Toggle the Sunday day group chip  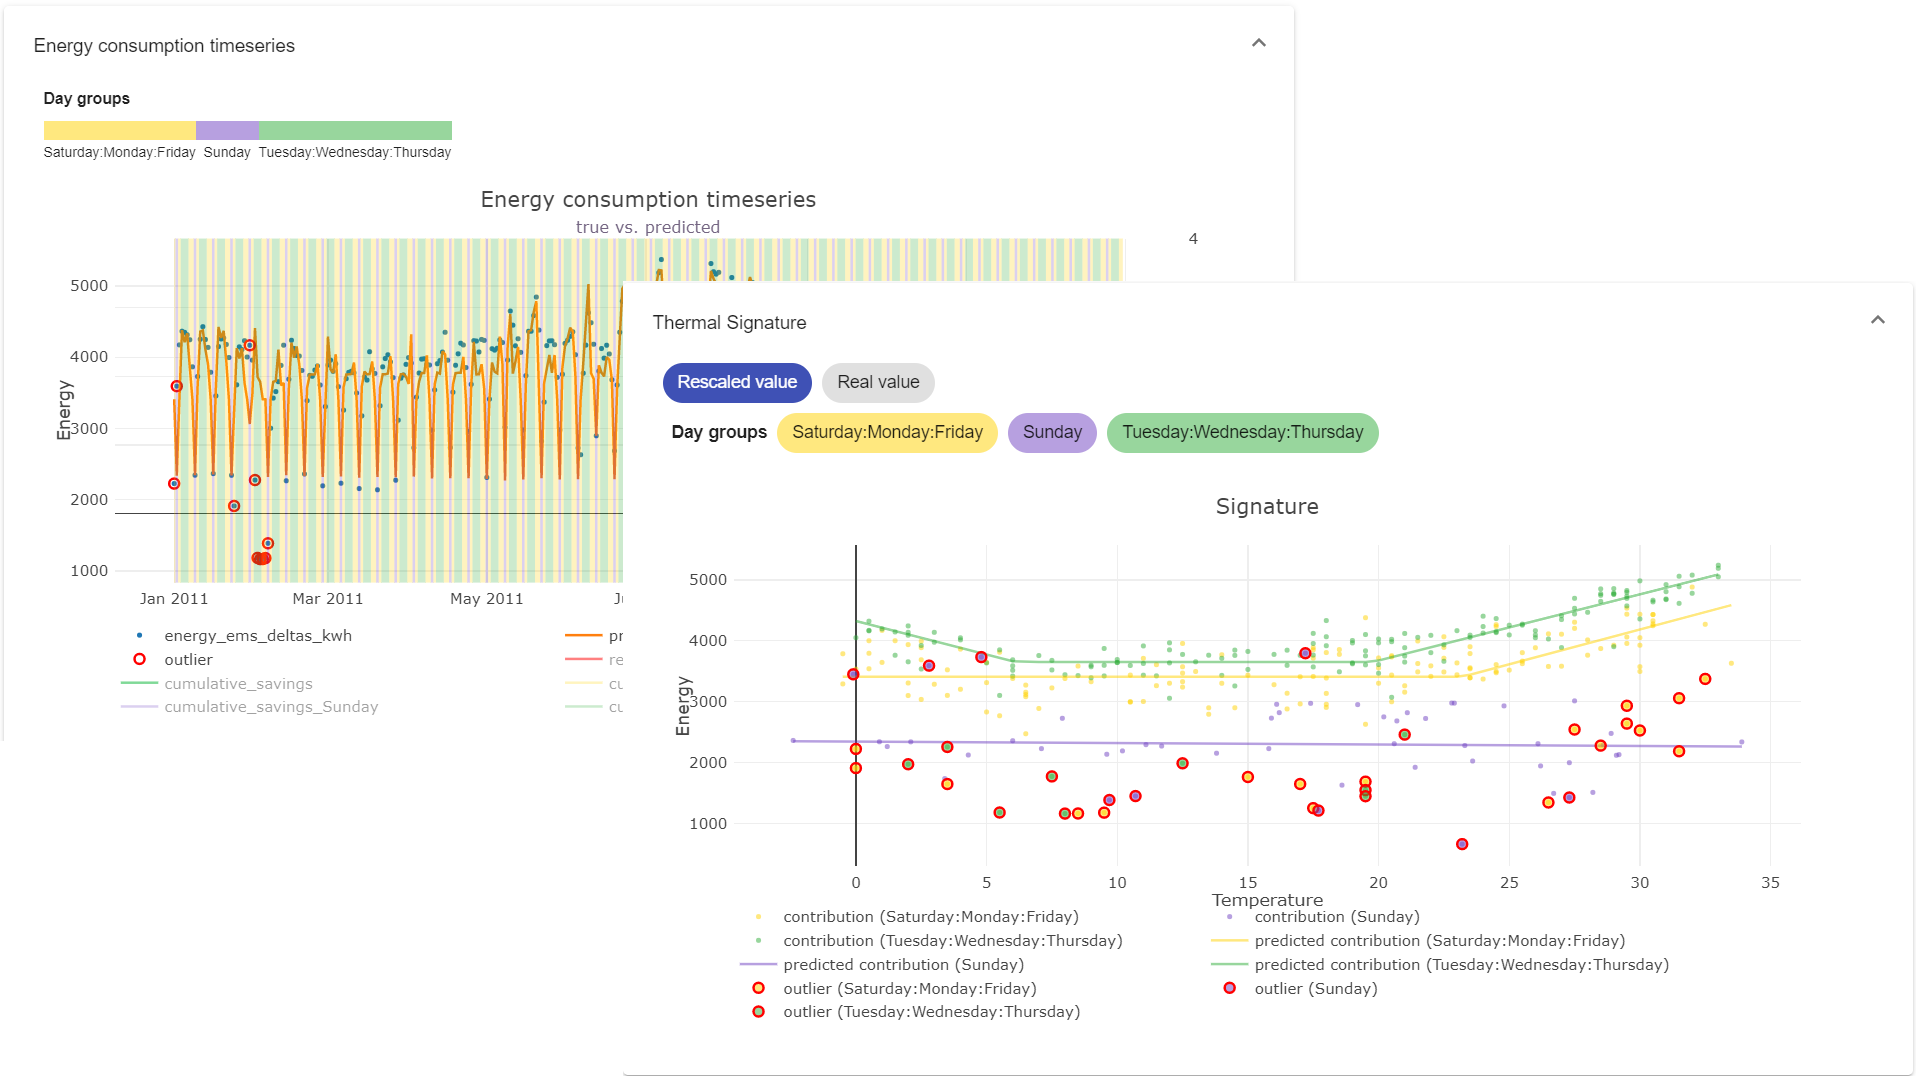coord(1051,432)
